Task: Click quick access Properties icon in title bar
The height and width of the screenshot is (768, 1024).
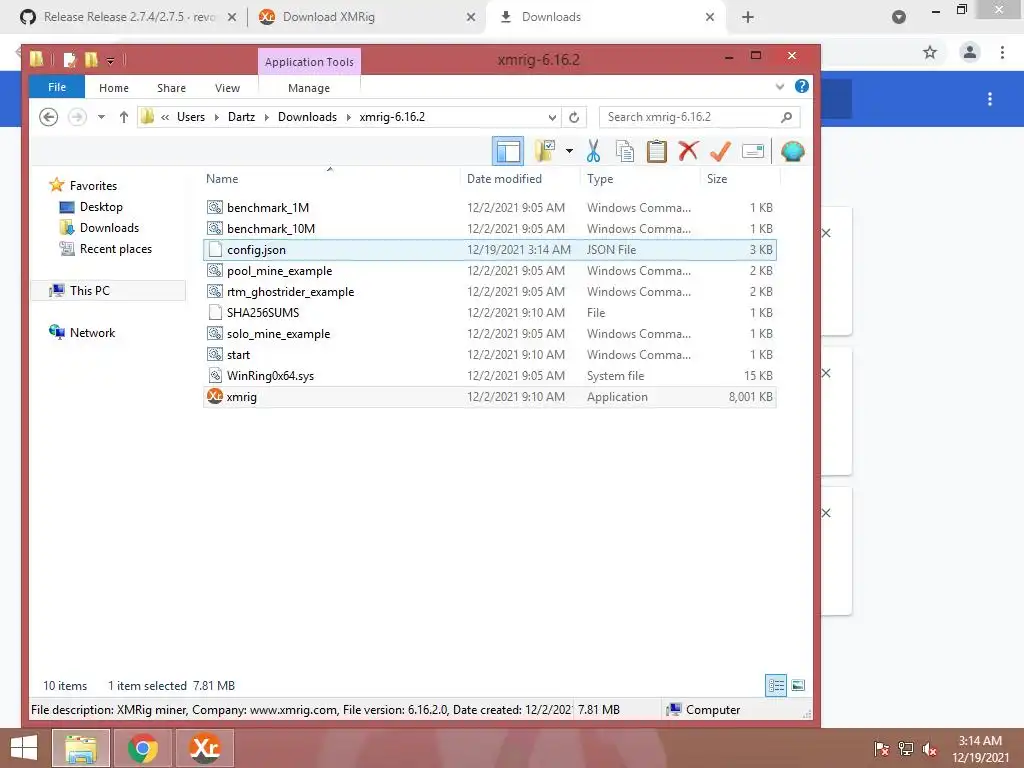Action: coord(69,60)
